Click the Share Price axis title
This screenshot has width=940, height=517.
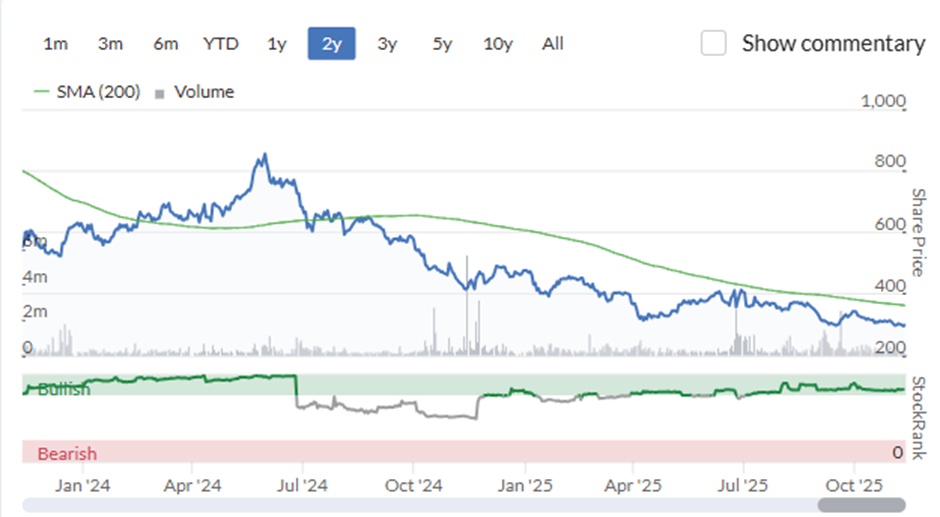click(918, 232)
